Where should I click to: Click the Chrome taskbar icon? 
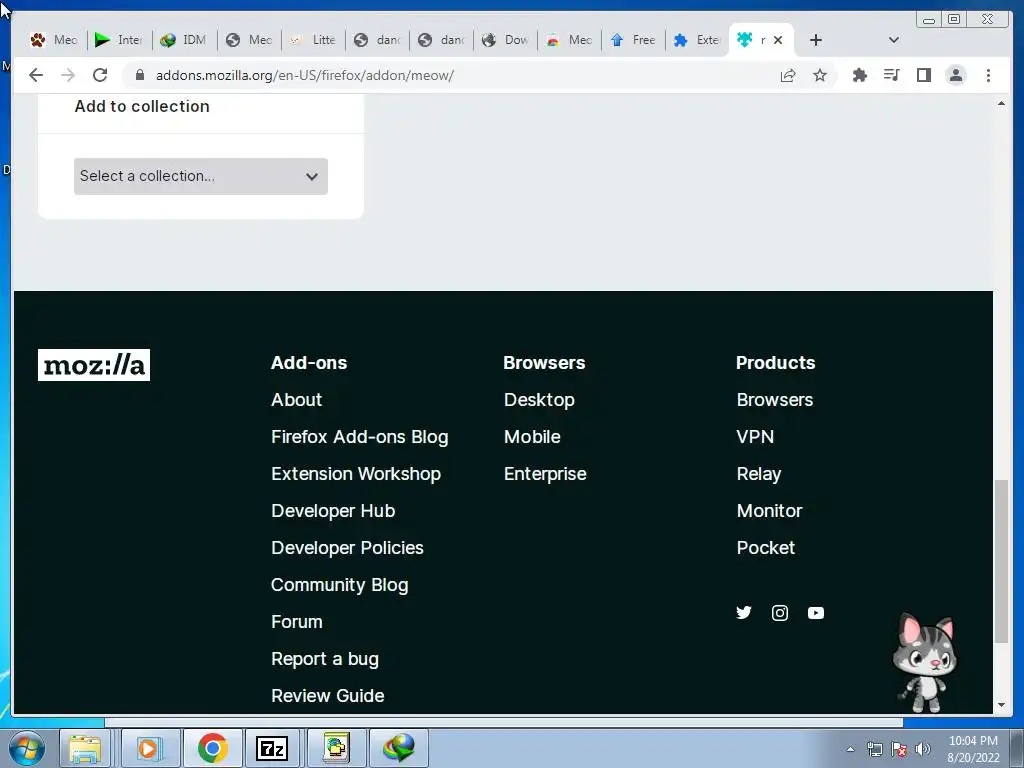(212, 748)
